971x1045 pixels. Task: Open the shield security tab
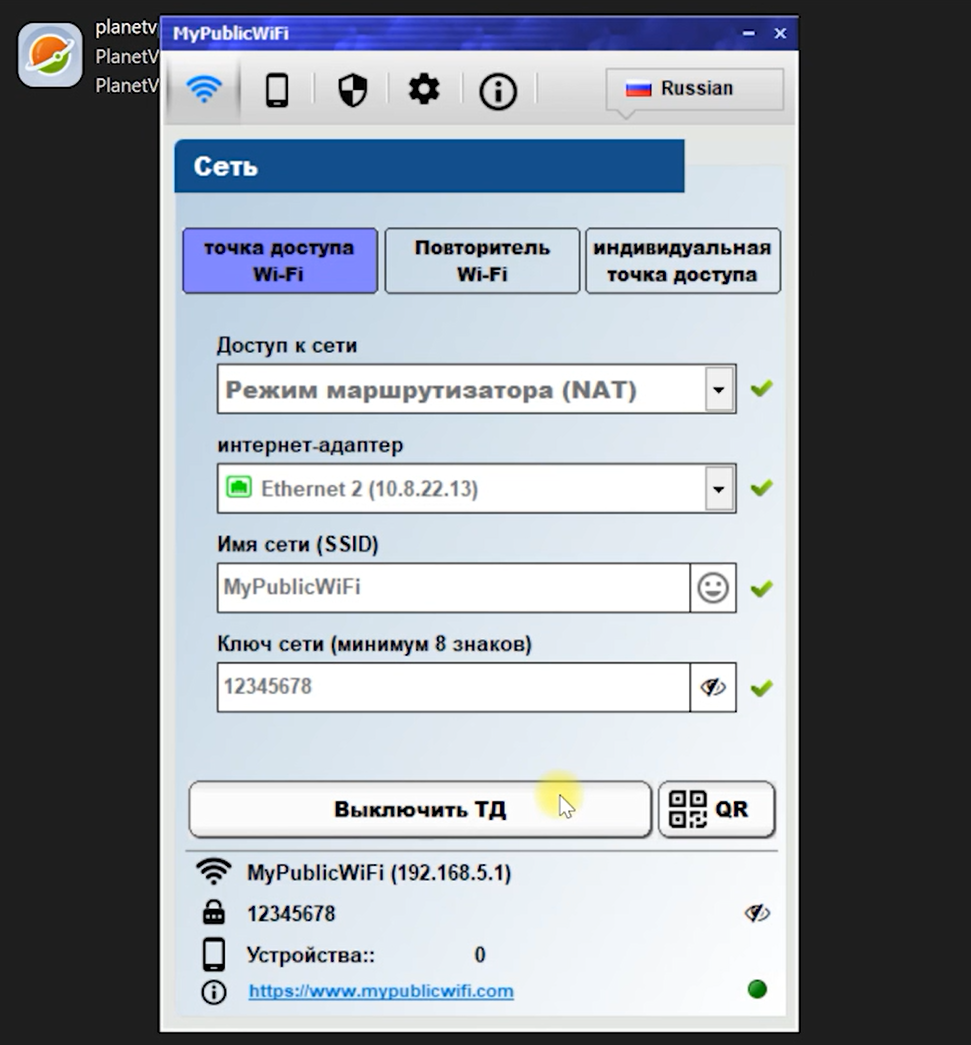click(352, 91)
